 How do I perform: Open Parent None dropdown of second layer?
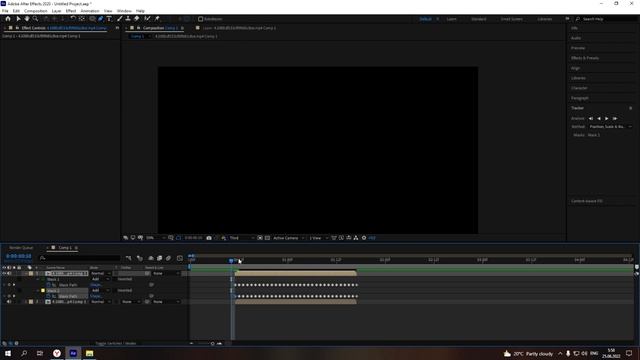(166, 302)
